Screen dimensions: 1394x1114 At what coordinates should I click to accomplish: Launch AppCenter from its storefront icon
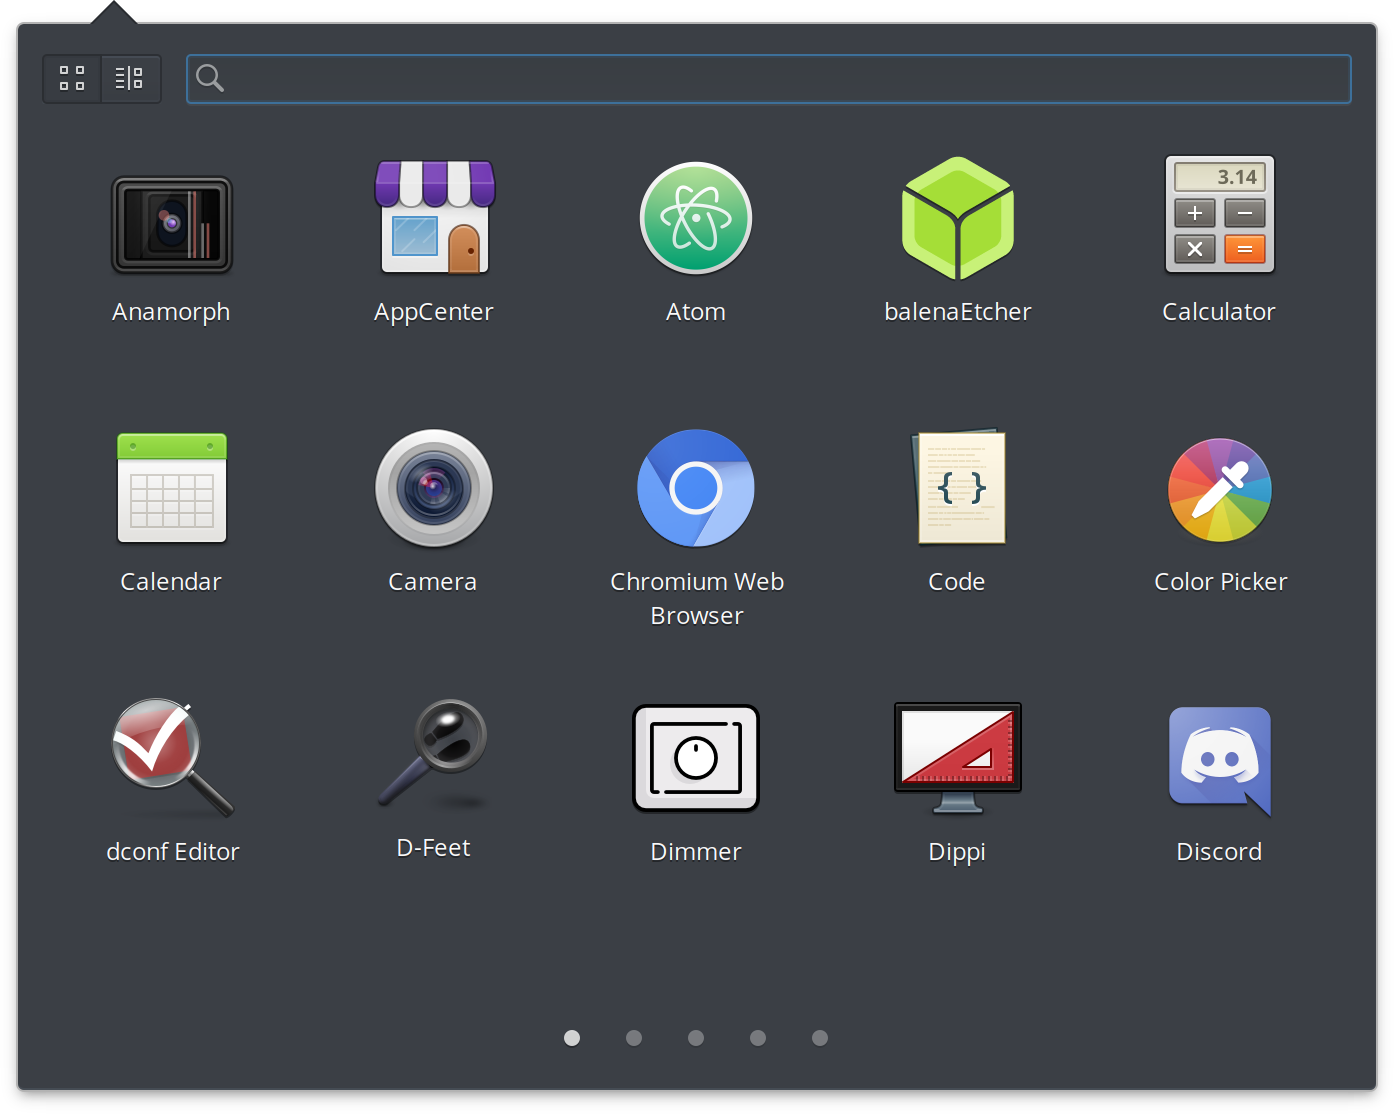point(435,217)
